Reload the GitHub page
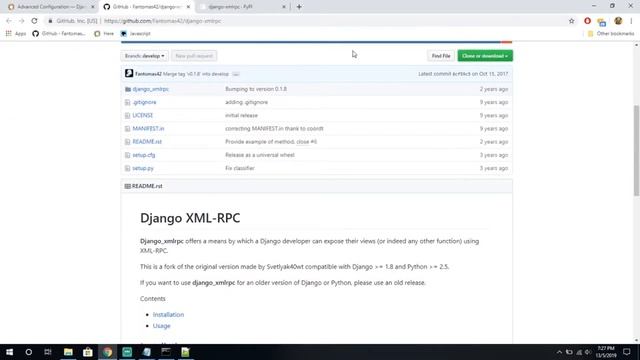The height and width of the screenshot is (360, 640). 34,21
